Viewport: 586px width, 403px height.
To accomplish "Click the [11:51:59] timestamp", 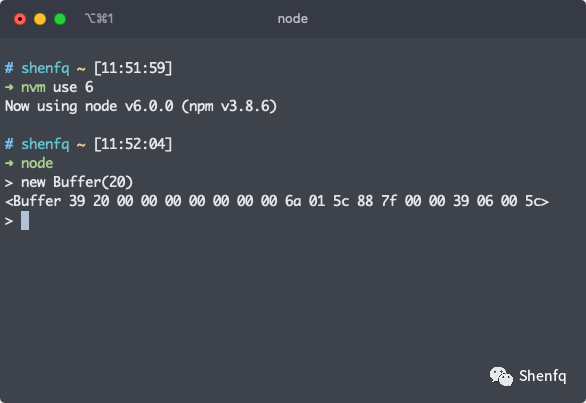I will click(133, 68).
